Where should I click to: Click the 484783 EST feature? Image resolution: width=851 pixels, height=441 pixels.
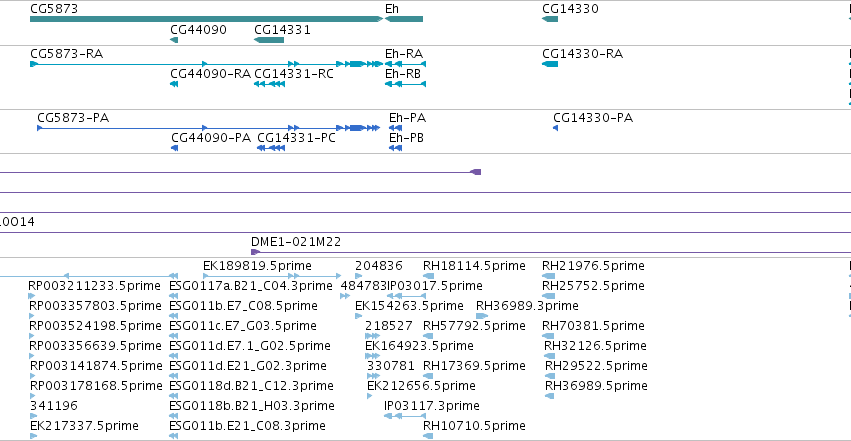[x=345, y=296]
